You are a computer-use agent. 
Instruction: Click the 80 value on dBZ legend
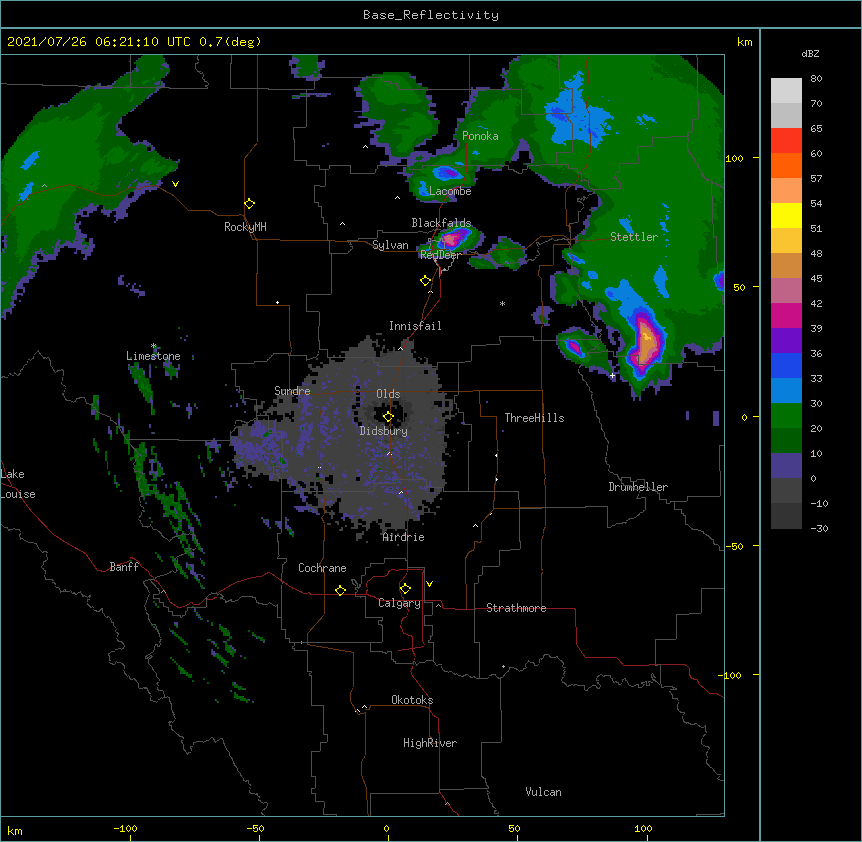click(x=816, y=79)
